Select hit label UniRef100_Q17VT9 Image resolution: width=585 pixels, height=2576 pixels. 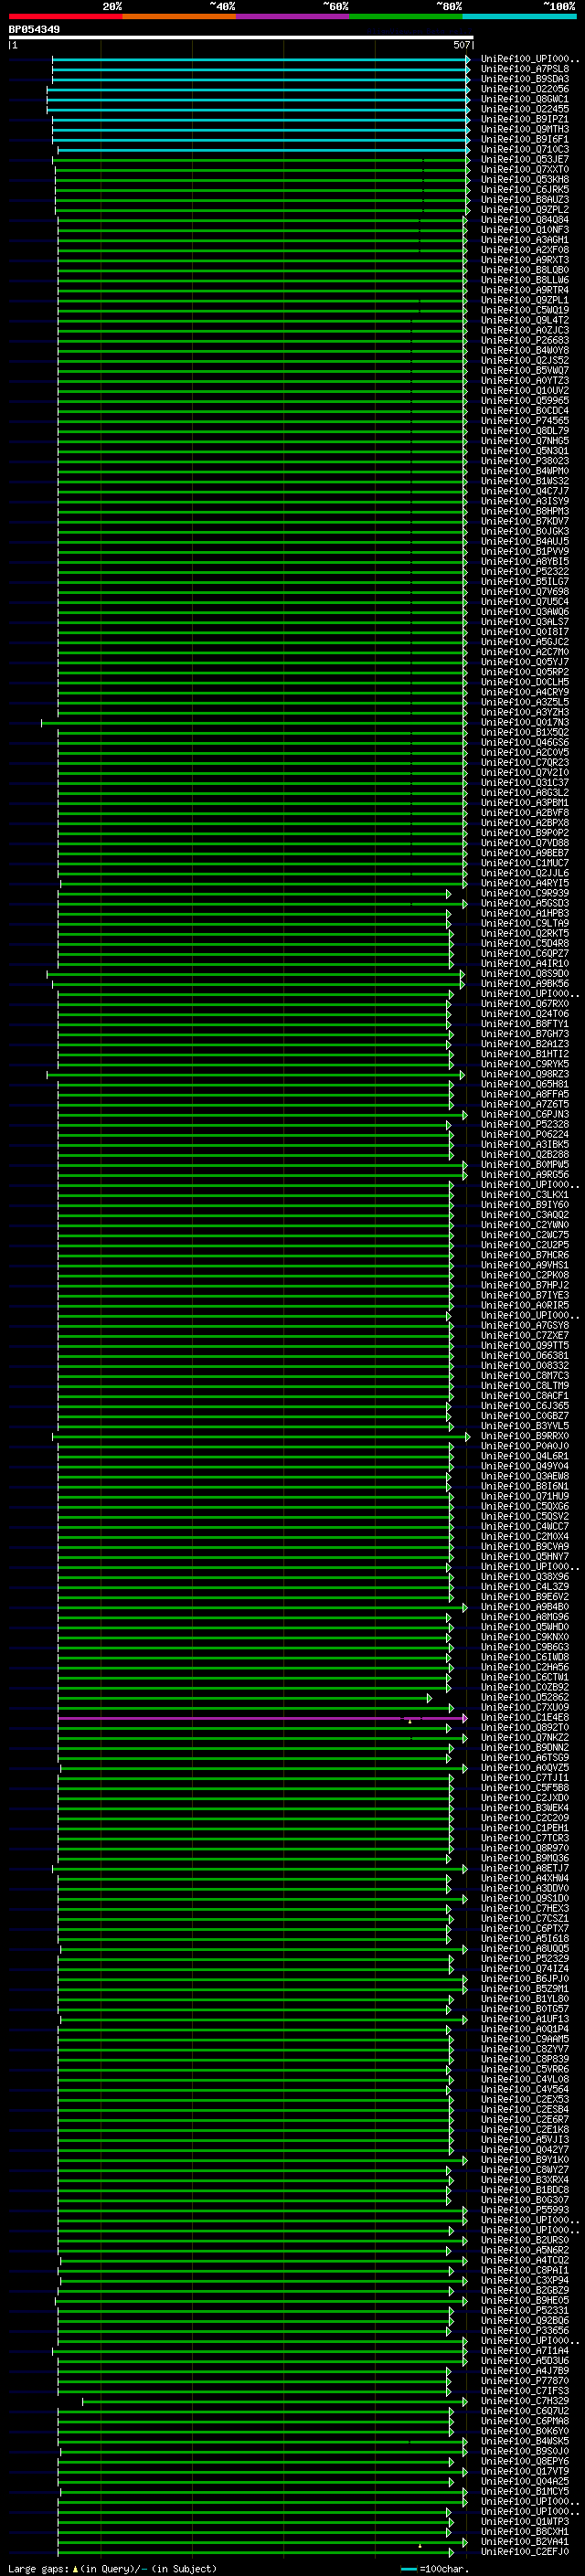click(525, 2471)
